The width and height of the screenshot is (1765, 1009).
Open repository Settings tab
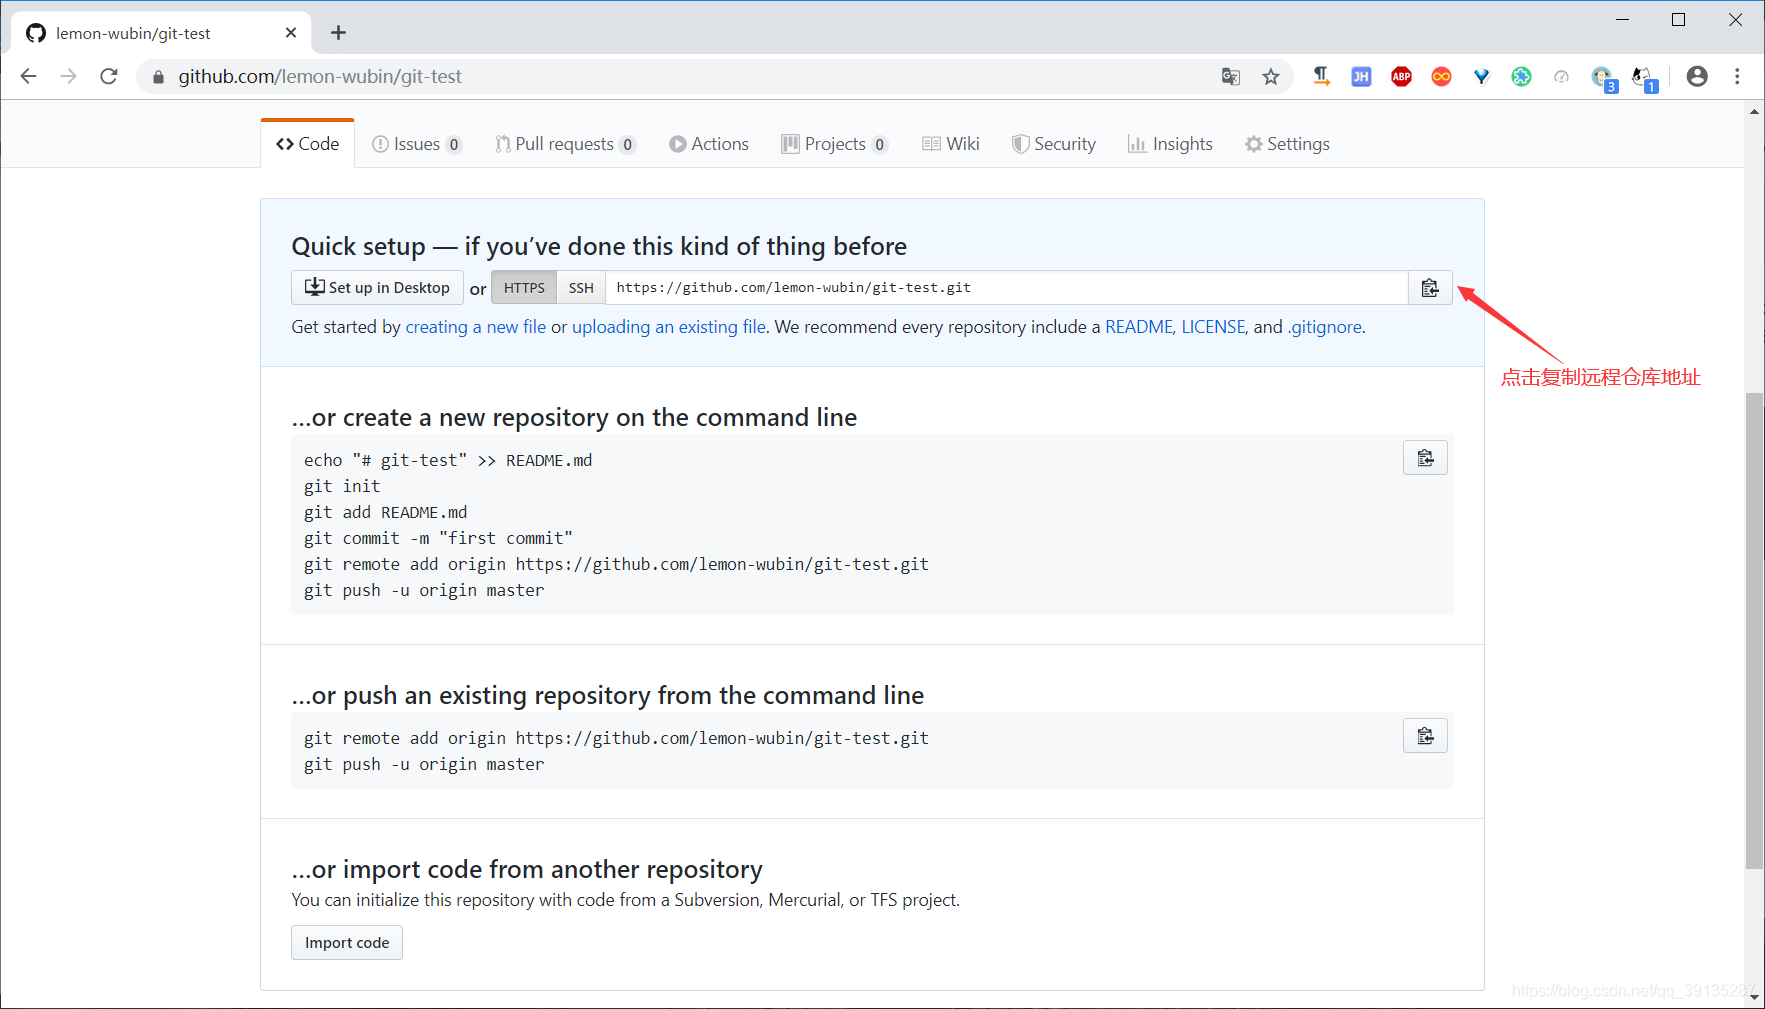coord(1287,144)
